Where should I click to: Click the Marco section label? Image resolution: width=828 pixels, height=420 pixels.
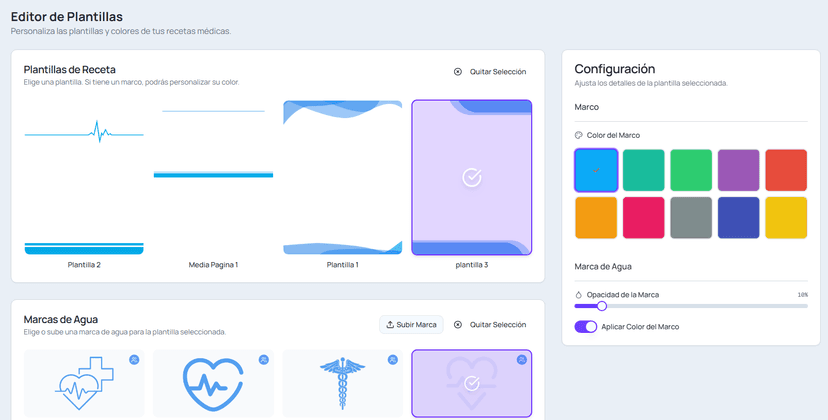[x=587, y=107]
